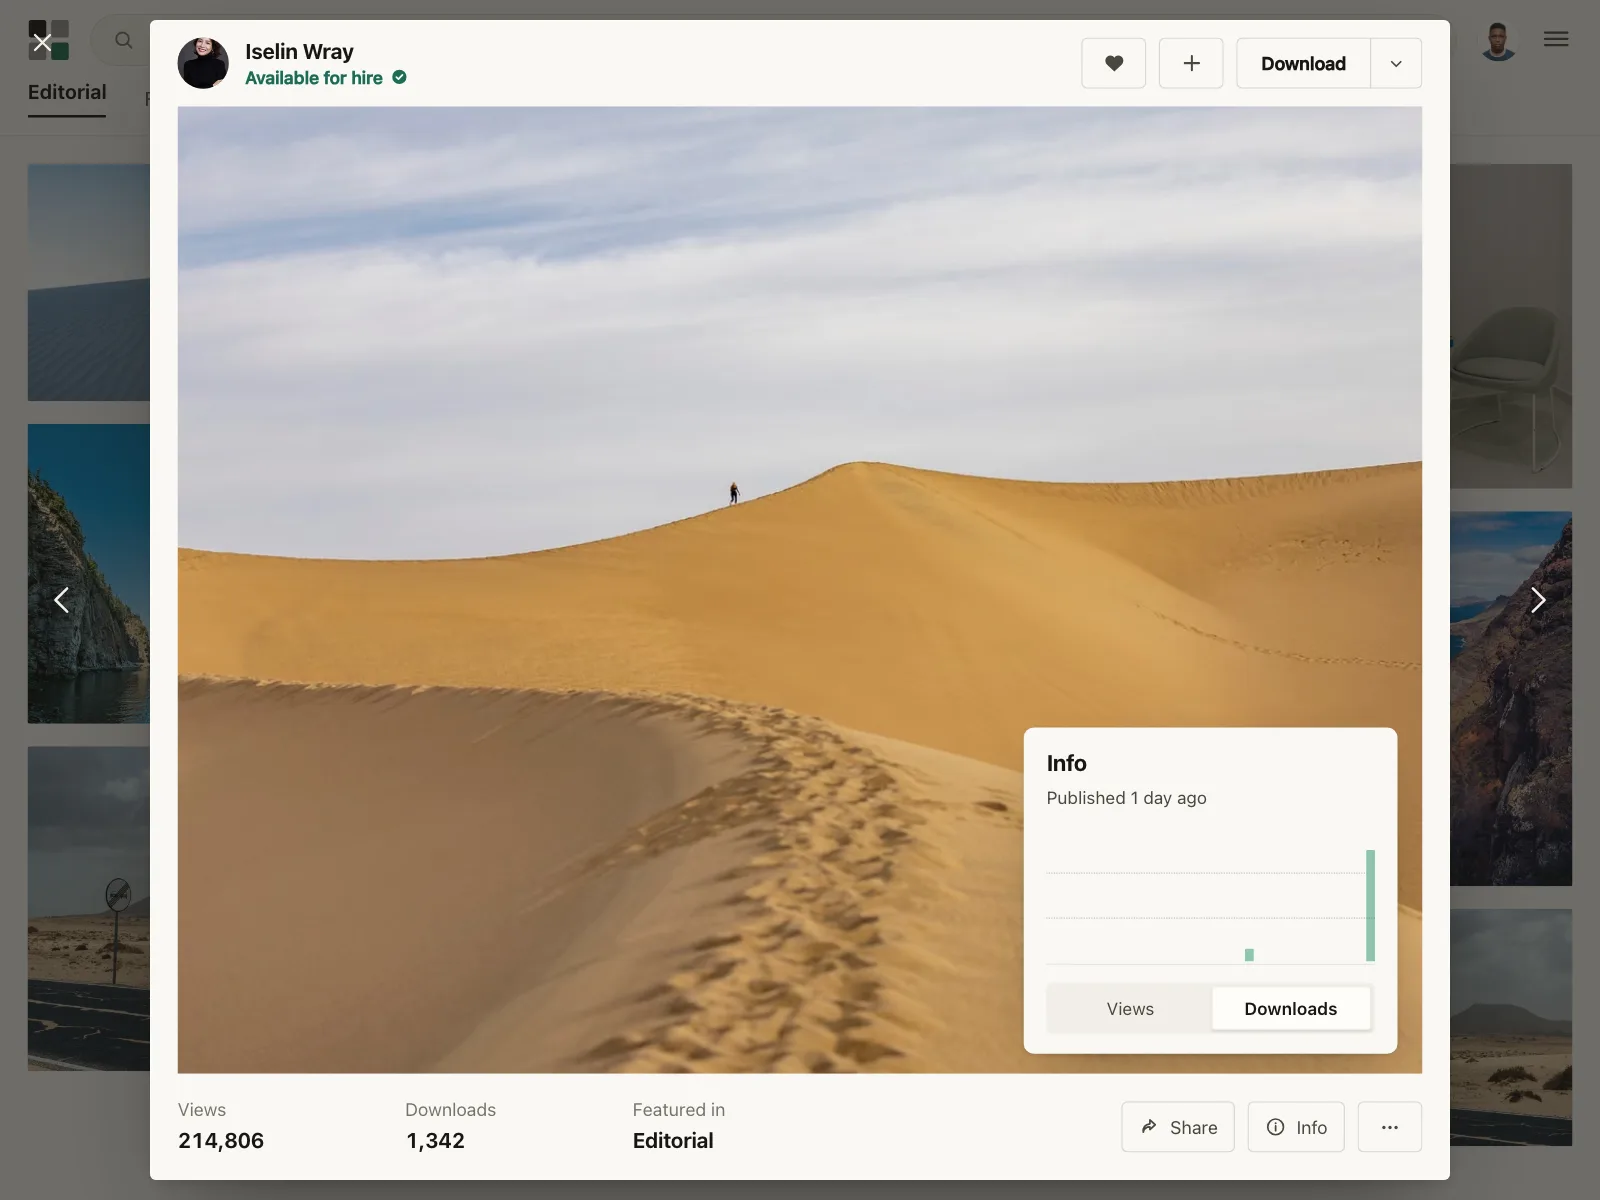Open the Editorial featured link
Image resolution: width=1600 pixels, height=1200 pixels.
(673, 1141)
